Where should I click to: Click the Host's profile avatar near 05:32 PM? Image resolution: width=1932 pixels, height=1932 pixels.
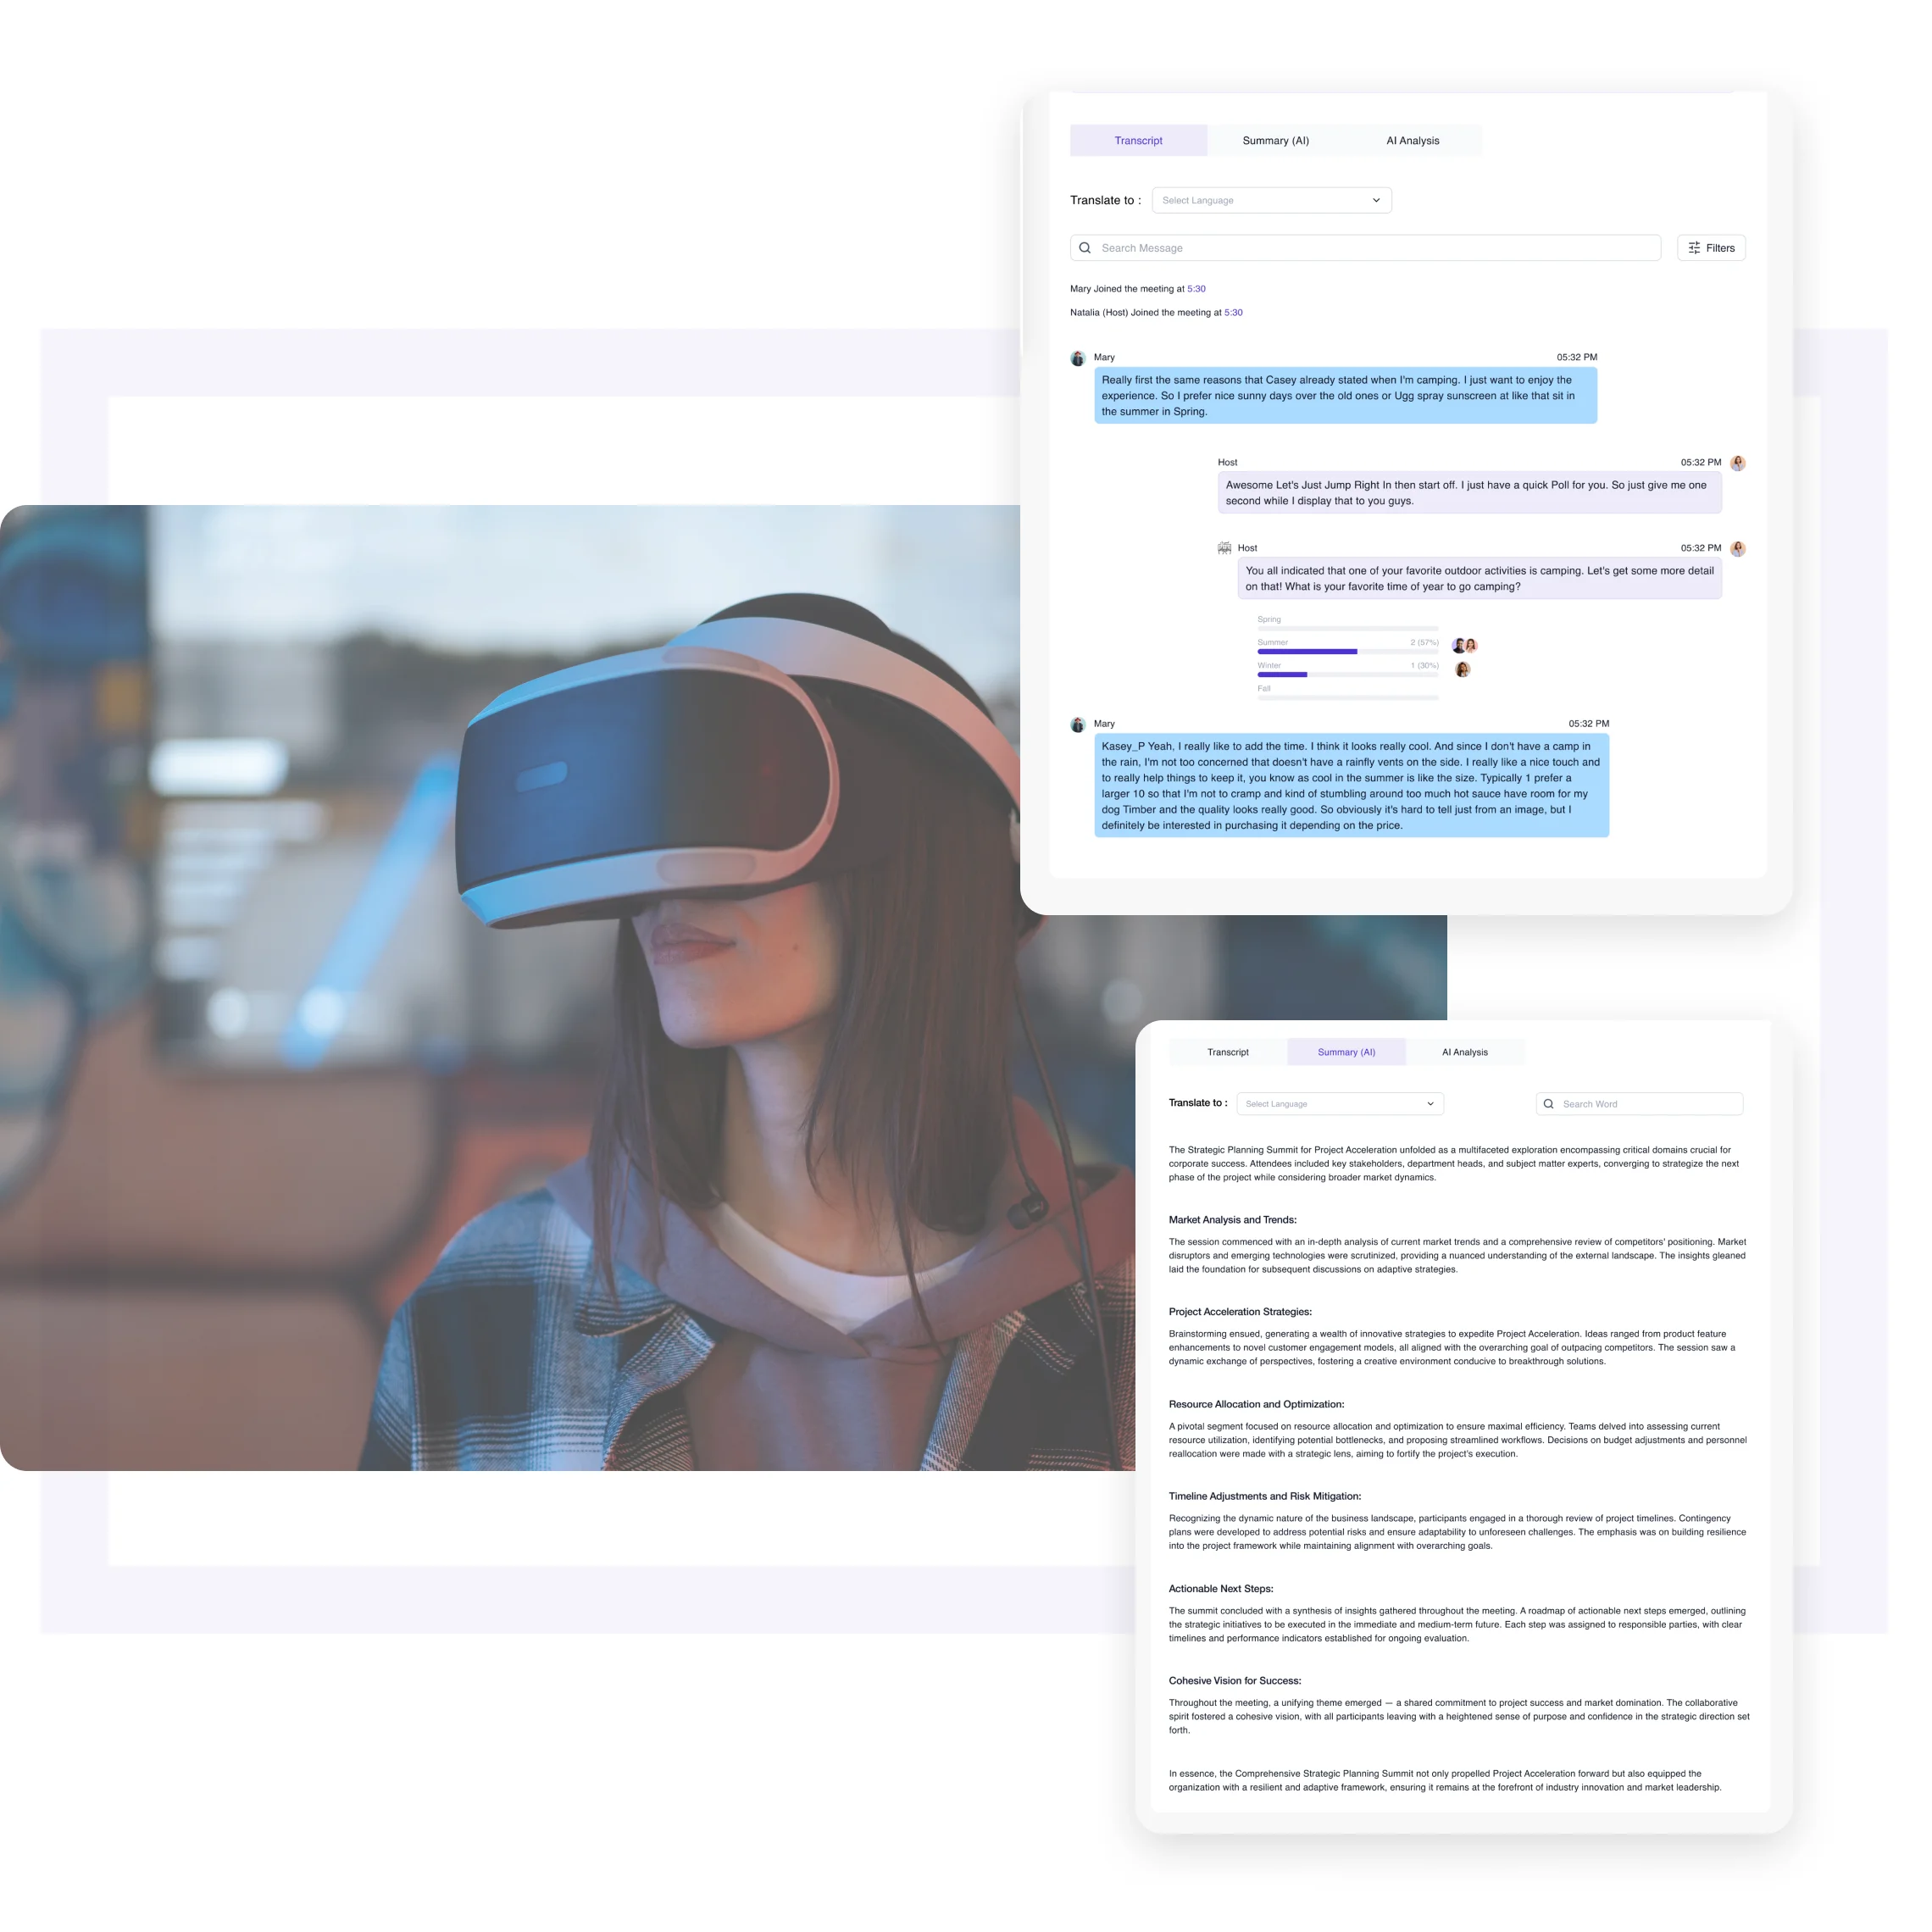pos(1738,462)
